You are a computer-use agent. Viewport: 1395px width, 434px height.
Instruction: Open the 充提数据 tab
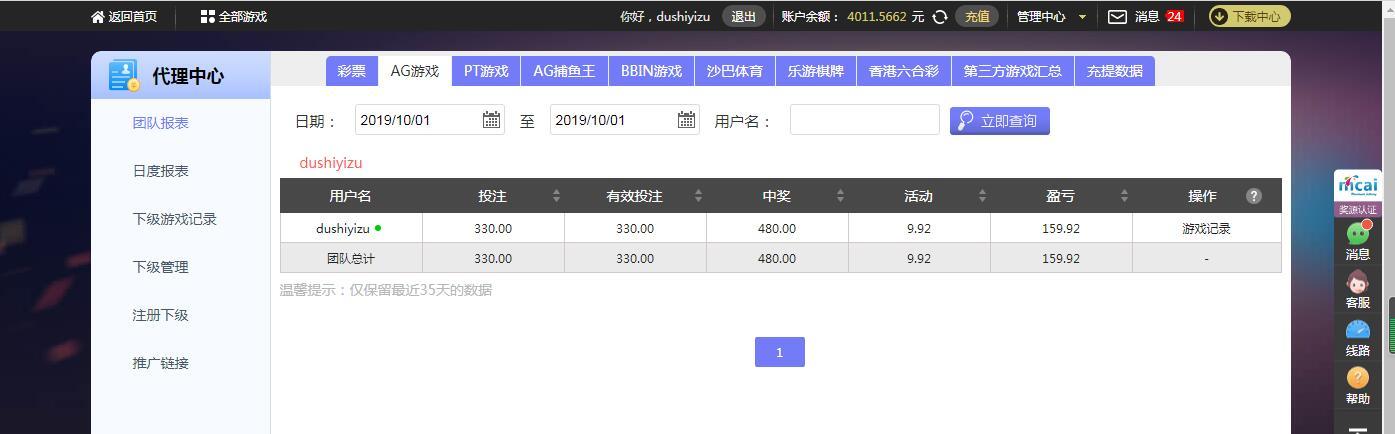(1115, 71)
